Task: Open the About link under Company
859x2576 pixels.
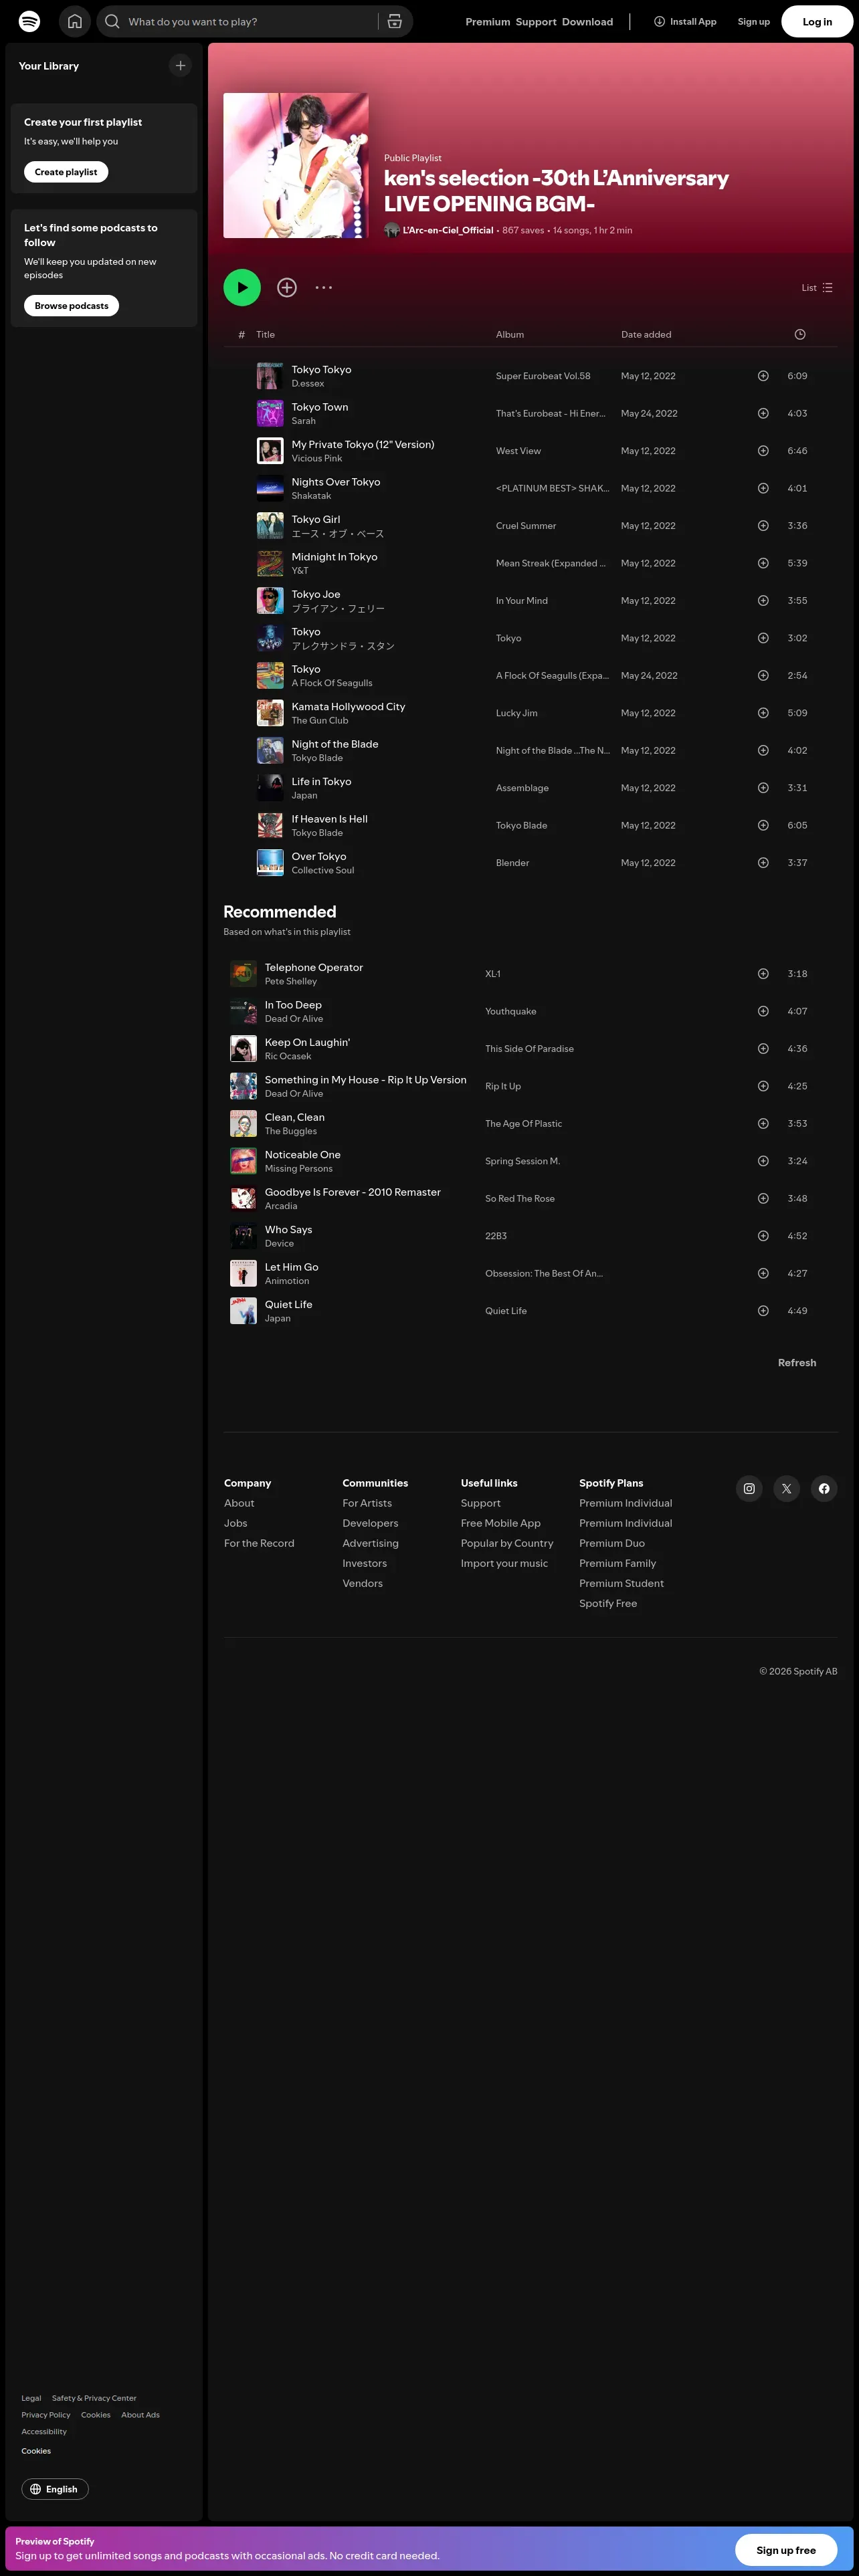Action: coord(239,1504)
